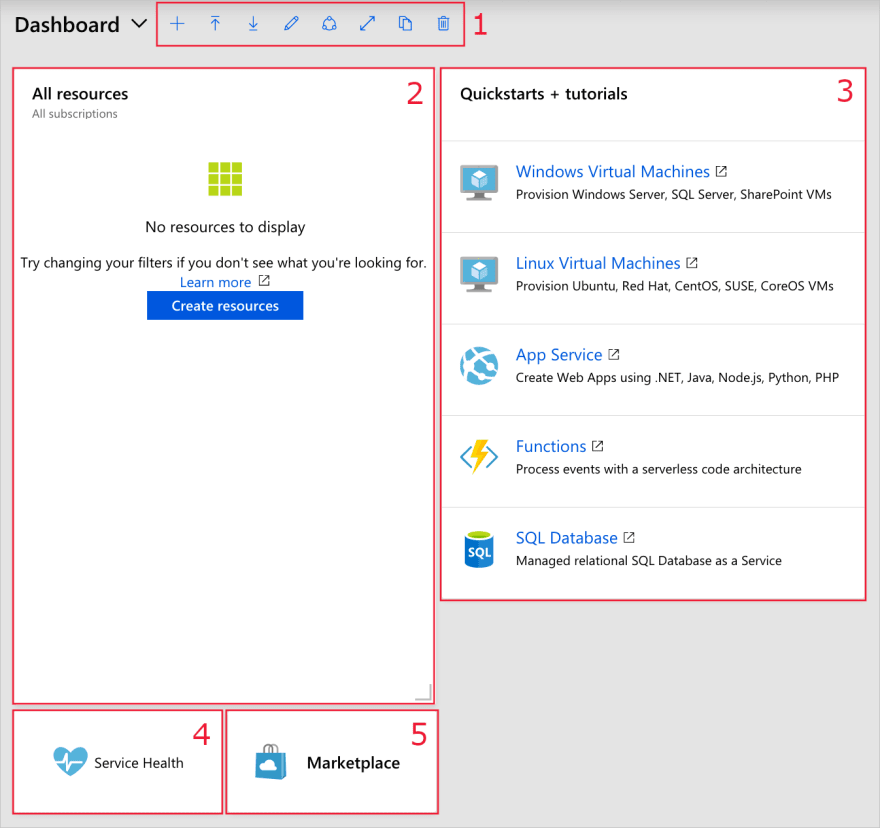Open the SQL Database quickstart link

pyautogui.click(x=567, y=538)
